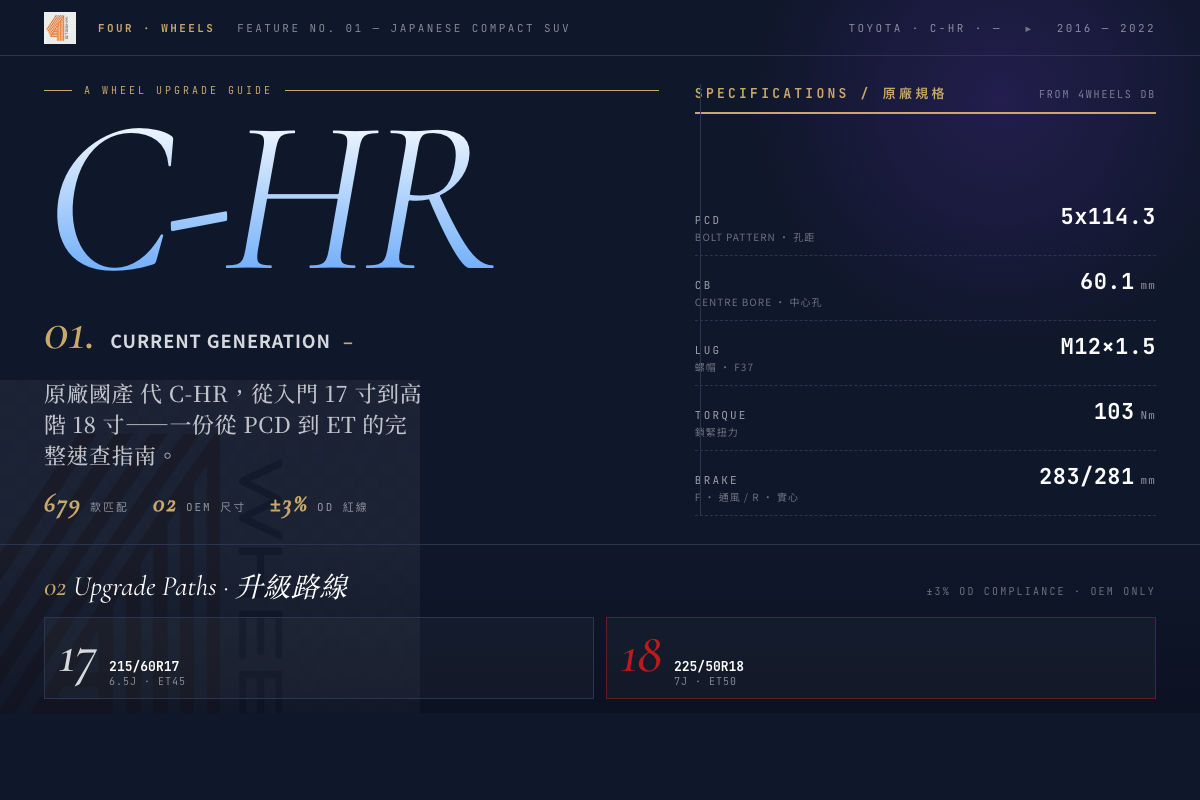Click the BRAKE row label
Image resolution: width=1200 pixels, height=800 pixels.
[716, 481]
